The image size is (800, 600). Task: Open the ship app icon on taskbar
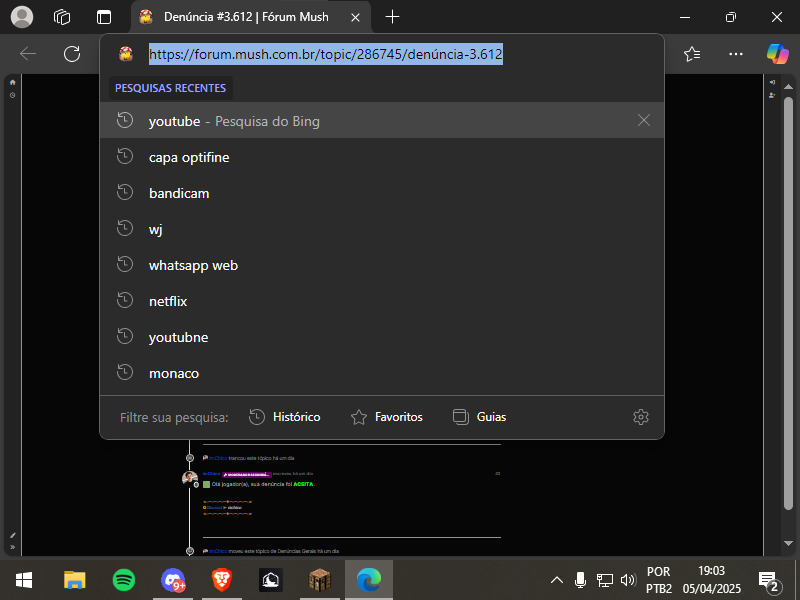271,580
